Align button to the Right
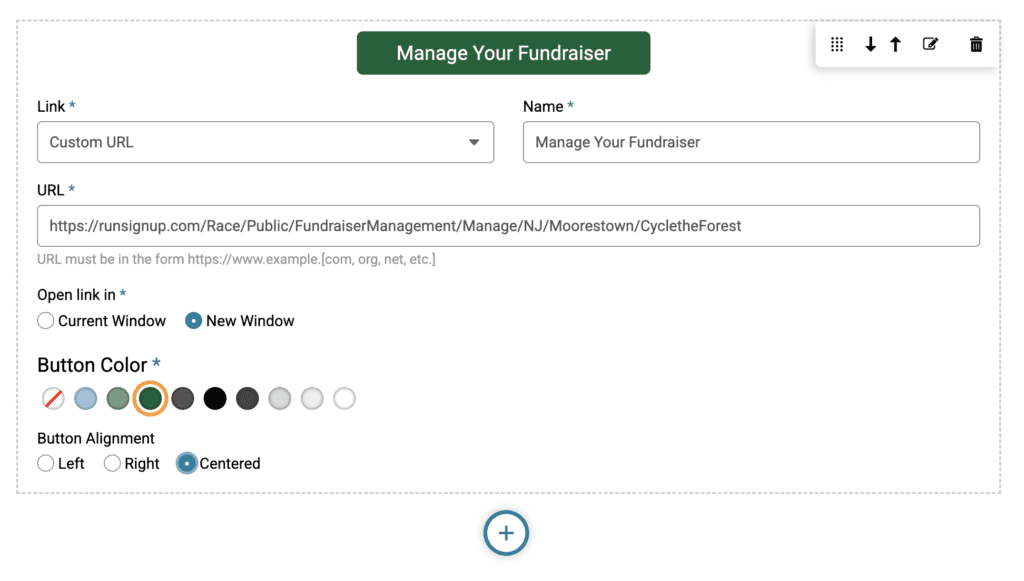 [112, 463]
